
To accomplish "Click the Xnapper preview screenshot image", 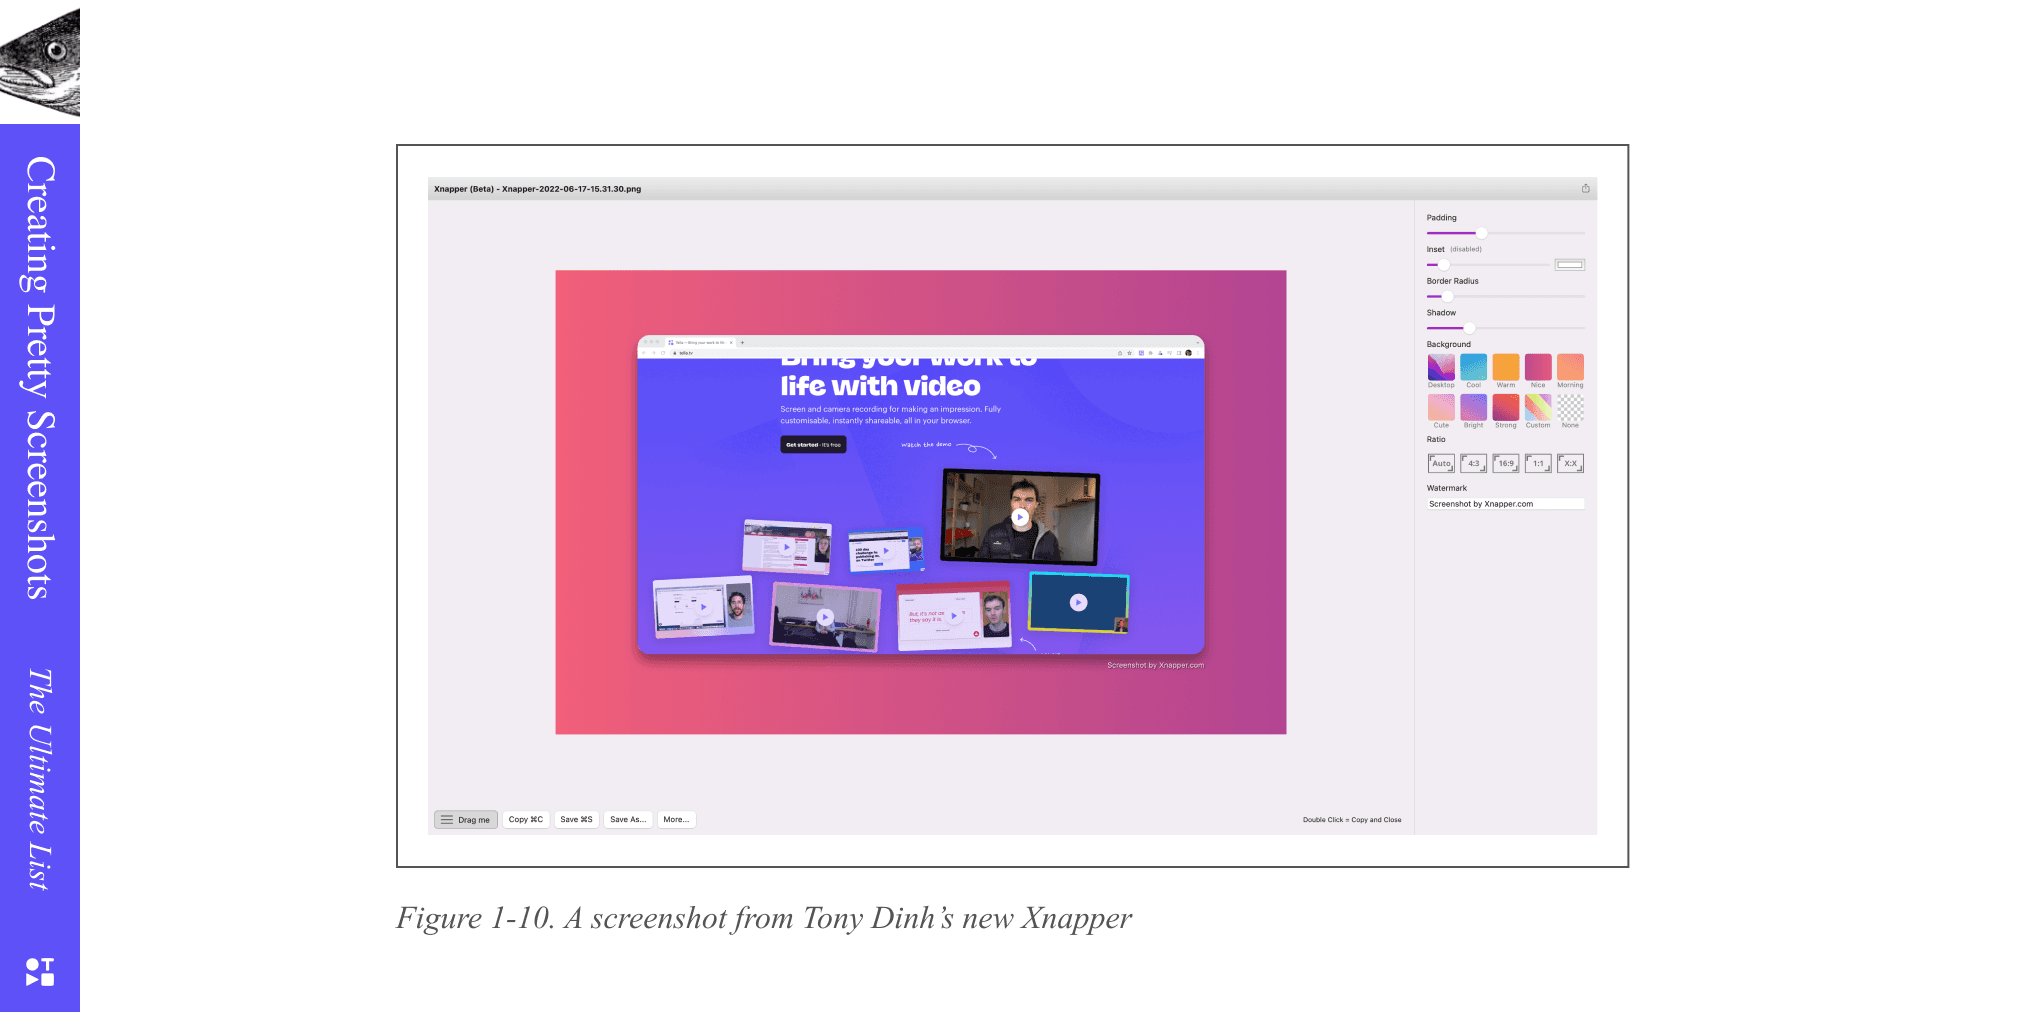I will pyautogui.click(x=921, y=502).
